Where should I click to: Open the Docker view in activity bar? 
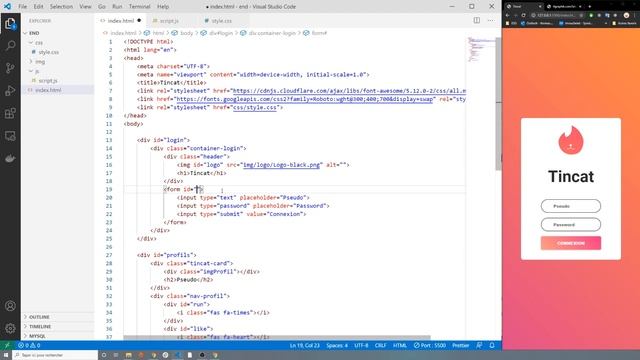[10, 158]
